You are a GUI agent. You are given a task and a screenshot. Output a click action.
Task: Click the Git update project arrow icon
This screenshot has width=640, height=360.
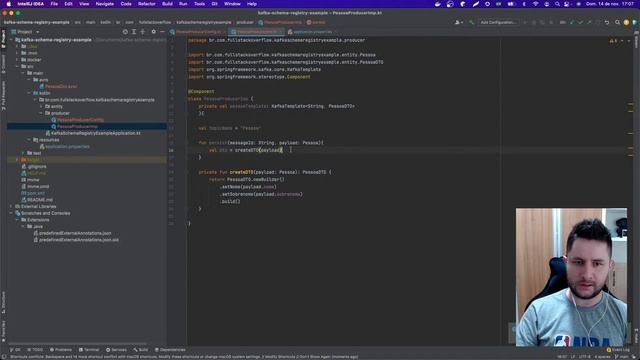pos(572,22)
